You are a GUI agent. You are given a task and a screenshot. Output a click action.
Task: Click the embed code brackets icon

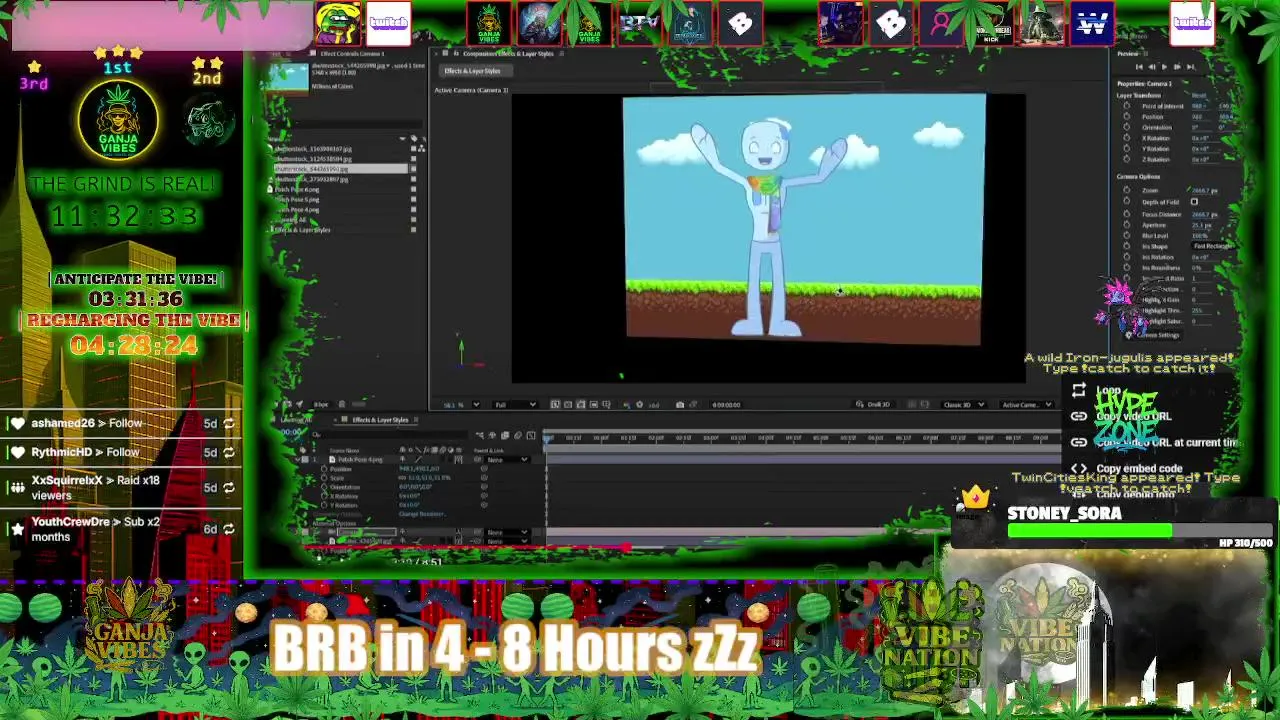click(x=1078, y=468)
